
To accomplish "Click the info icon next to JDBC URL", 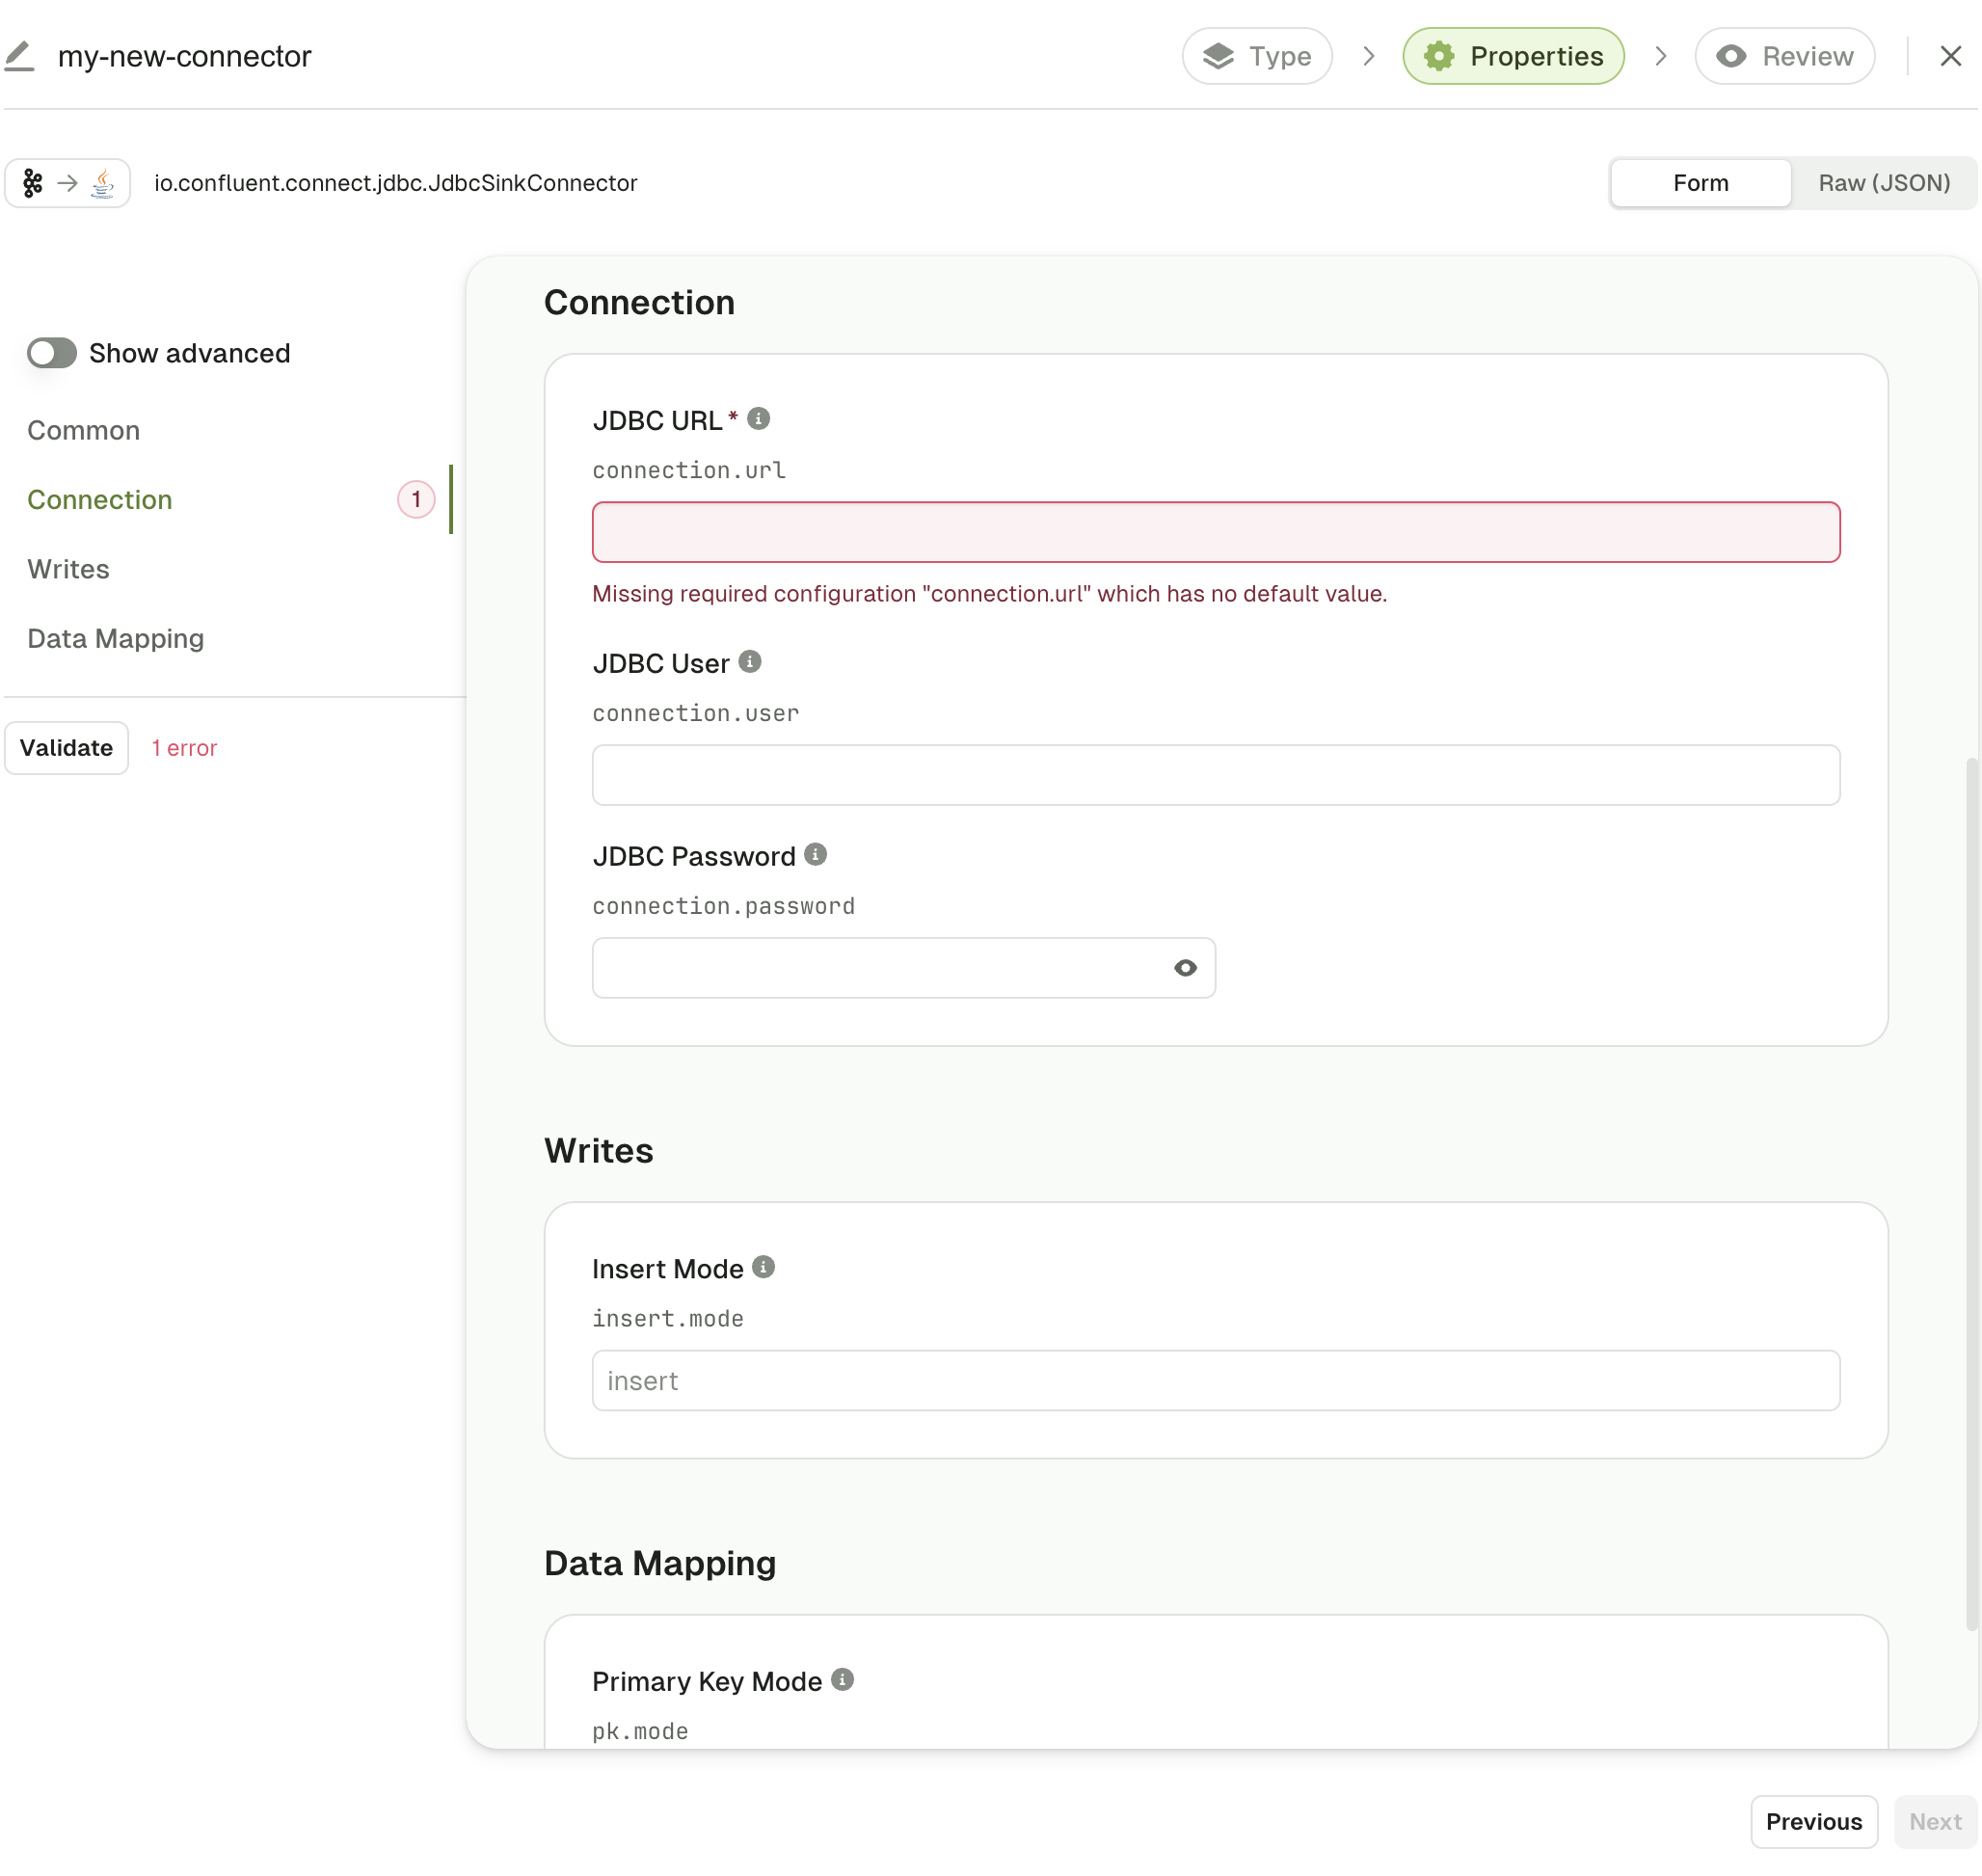I will [759, 417].
